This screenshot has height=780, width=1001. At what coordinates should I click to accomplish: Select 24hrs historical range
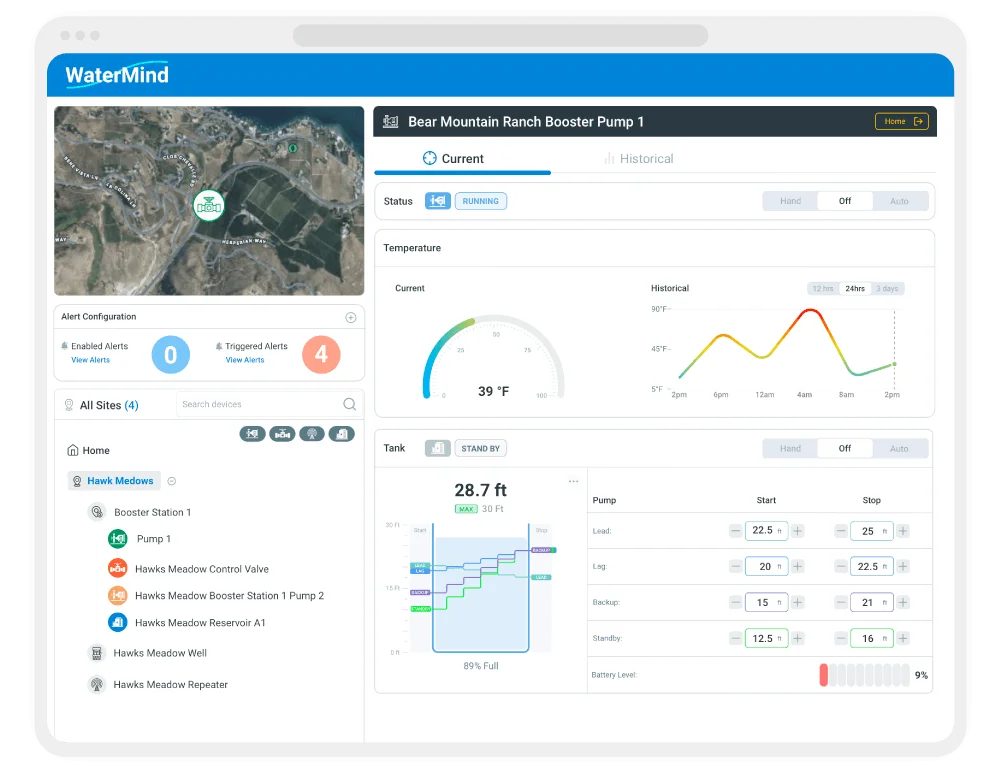pos(855,289)
